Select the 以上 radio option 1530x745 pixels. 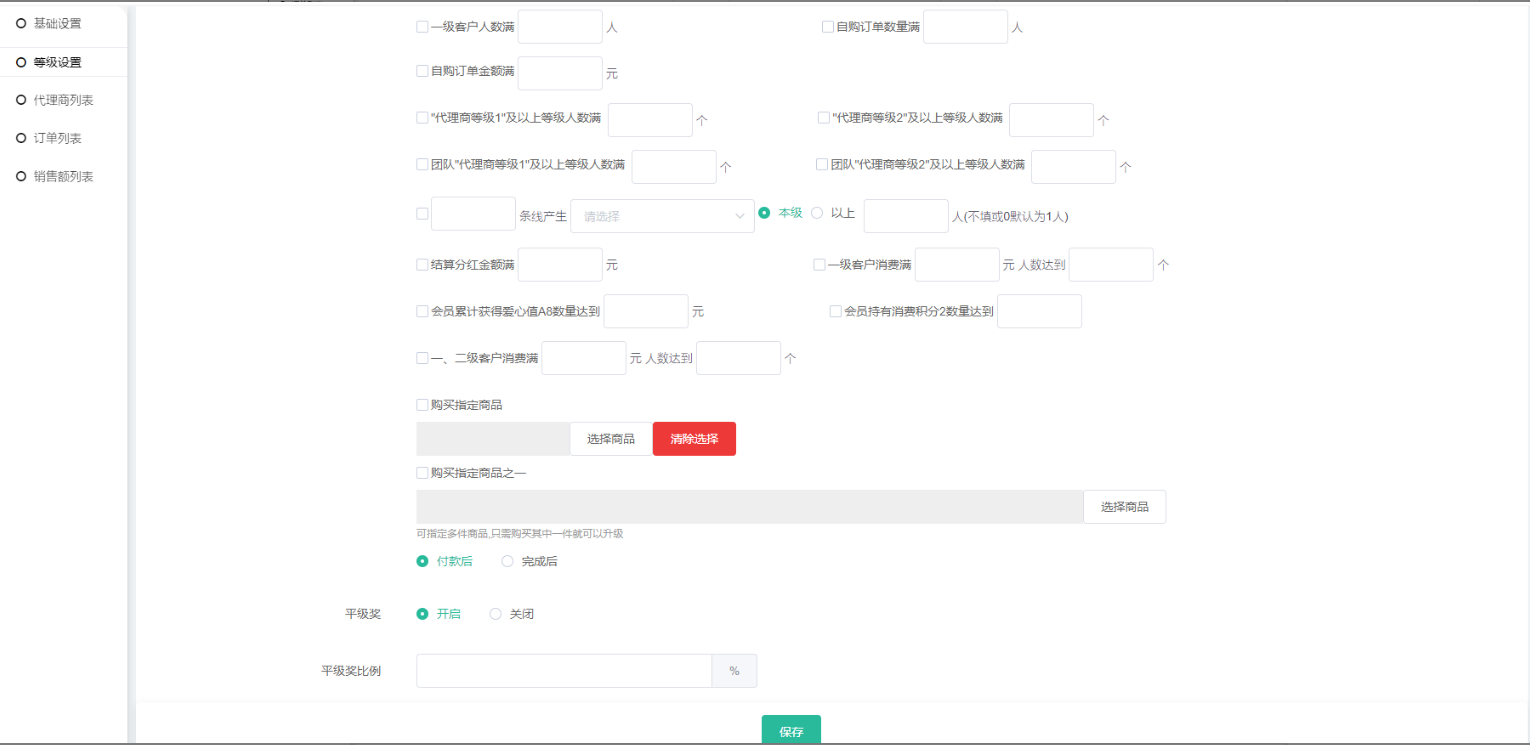[817, 213]
